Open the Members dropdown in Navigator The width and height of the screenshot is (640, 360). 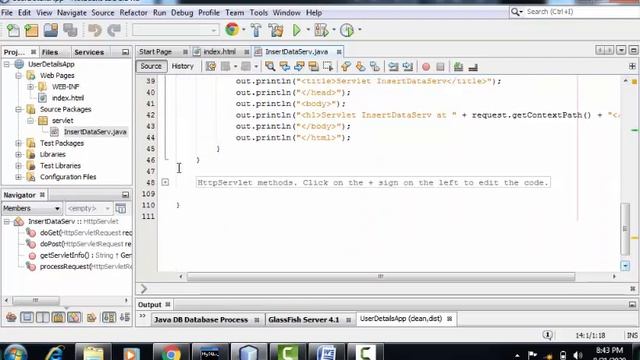coord(32,208)
